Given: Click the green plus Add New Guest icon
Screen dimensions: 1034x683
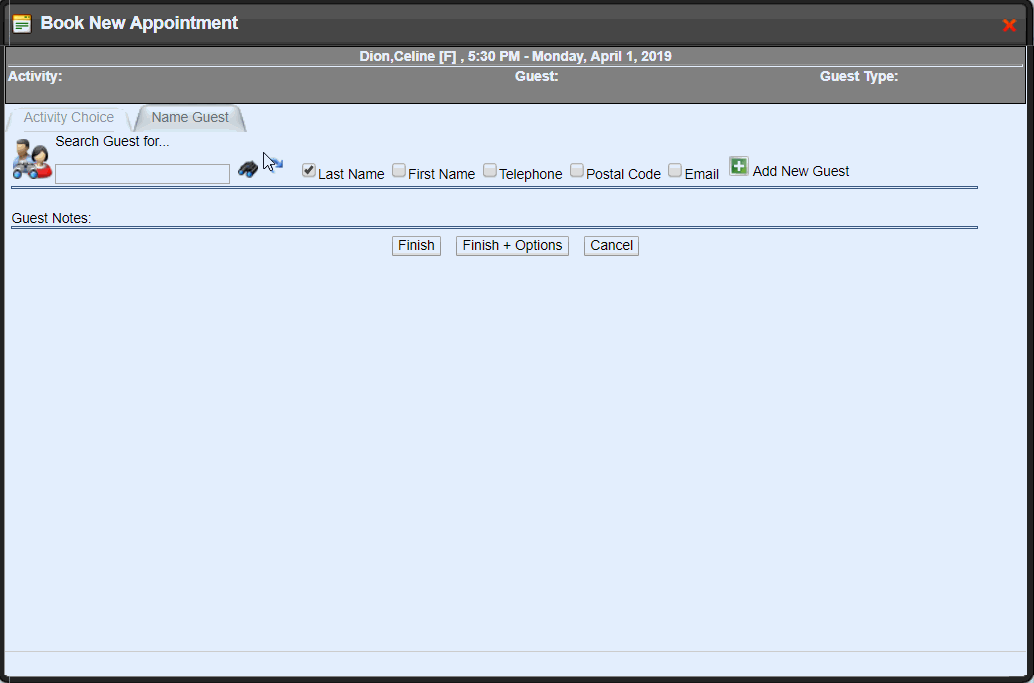Looking at the screenshot, I should point(739,166).
